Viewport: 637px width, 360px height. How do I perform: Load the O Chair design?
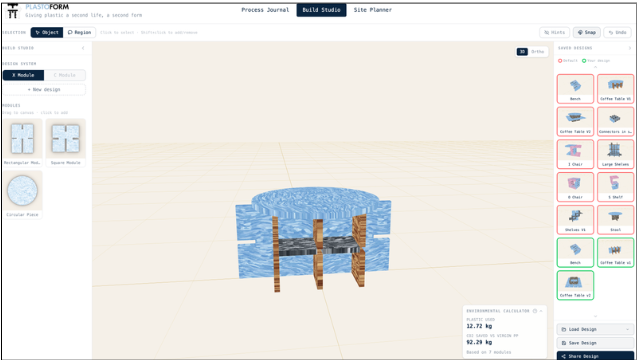pyautogui.click(x=575, y=187)
